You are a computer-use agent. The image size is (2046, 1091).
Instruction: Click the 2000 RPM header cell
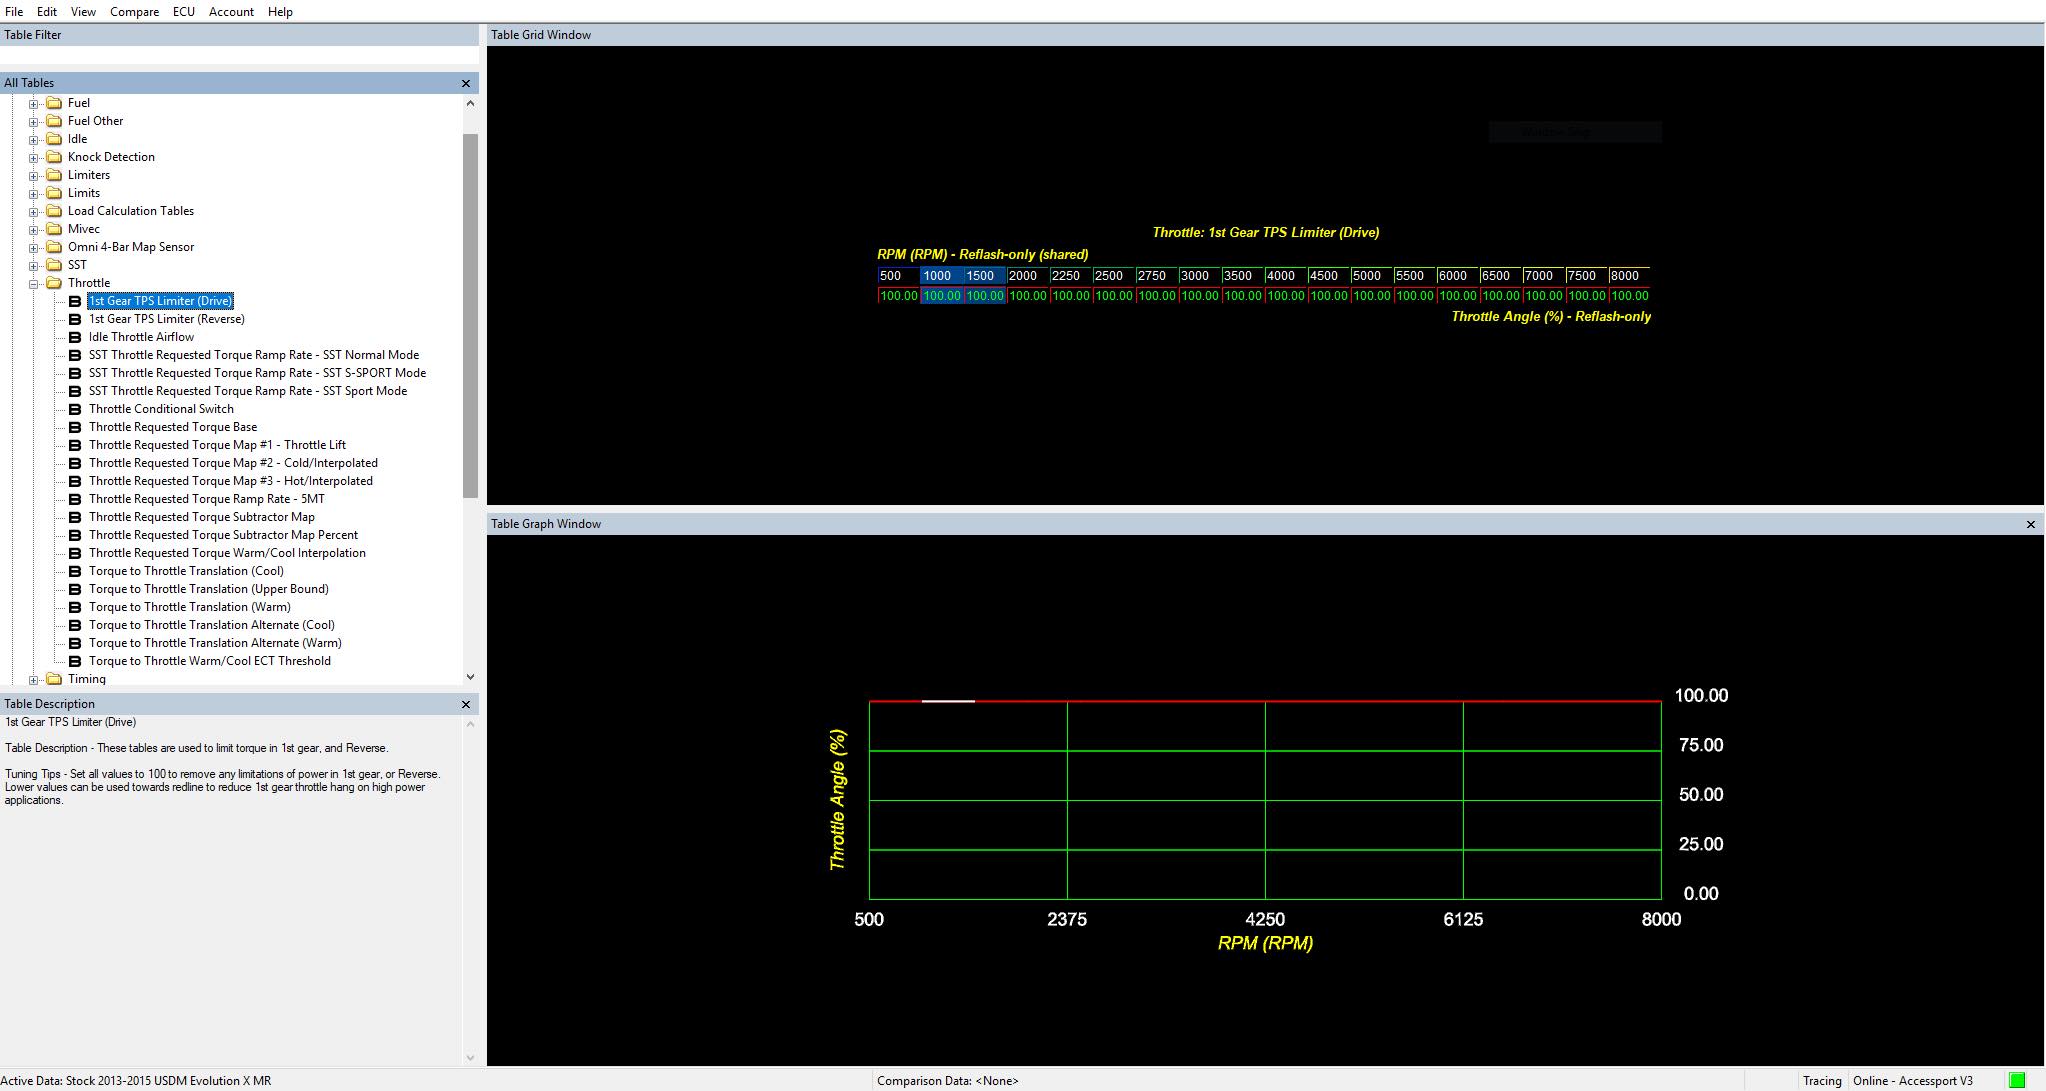(x=1028, y=276)
